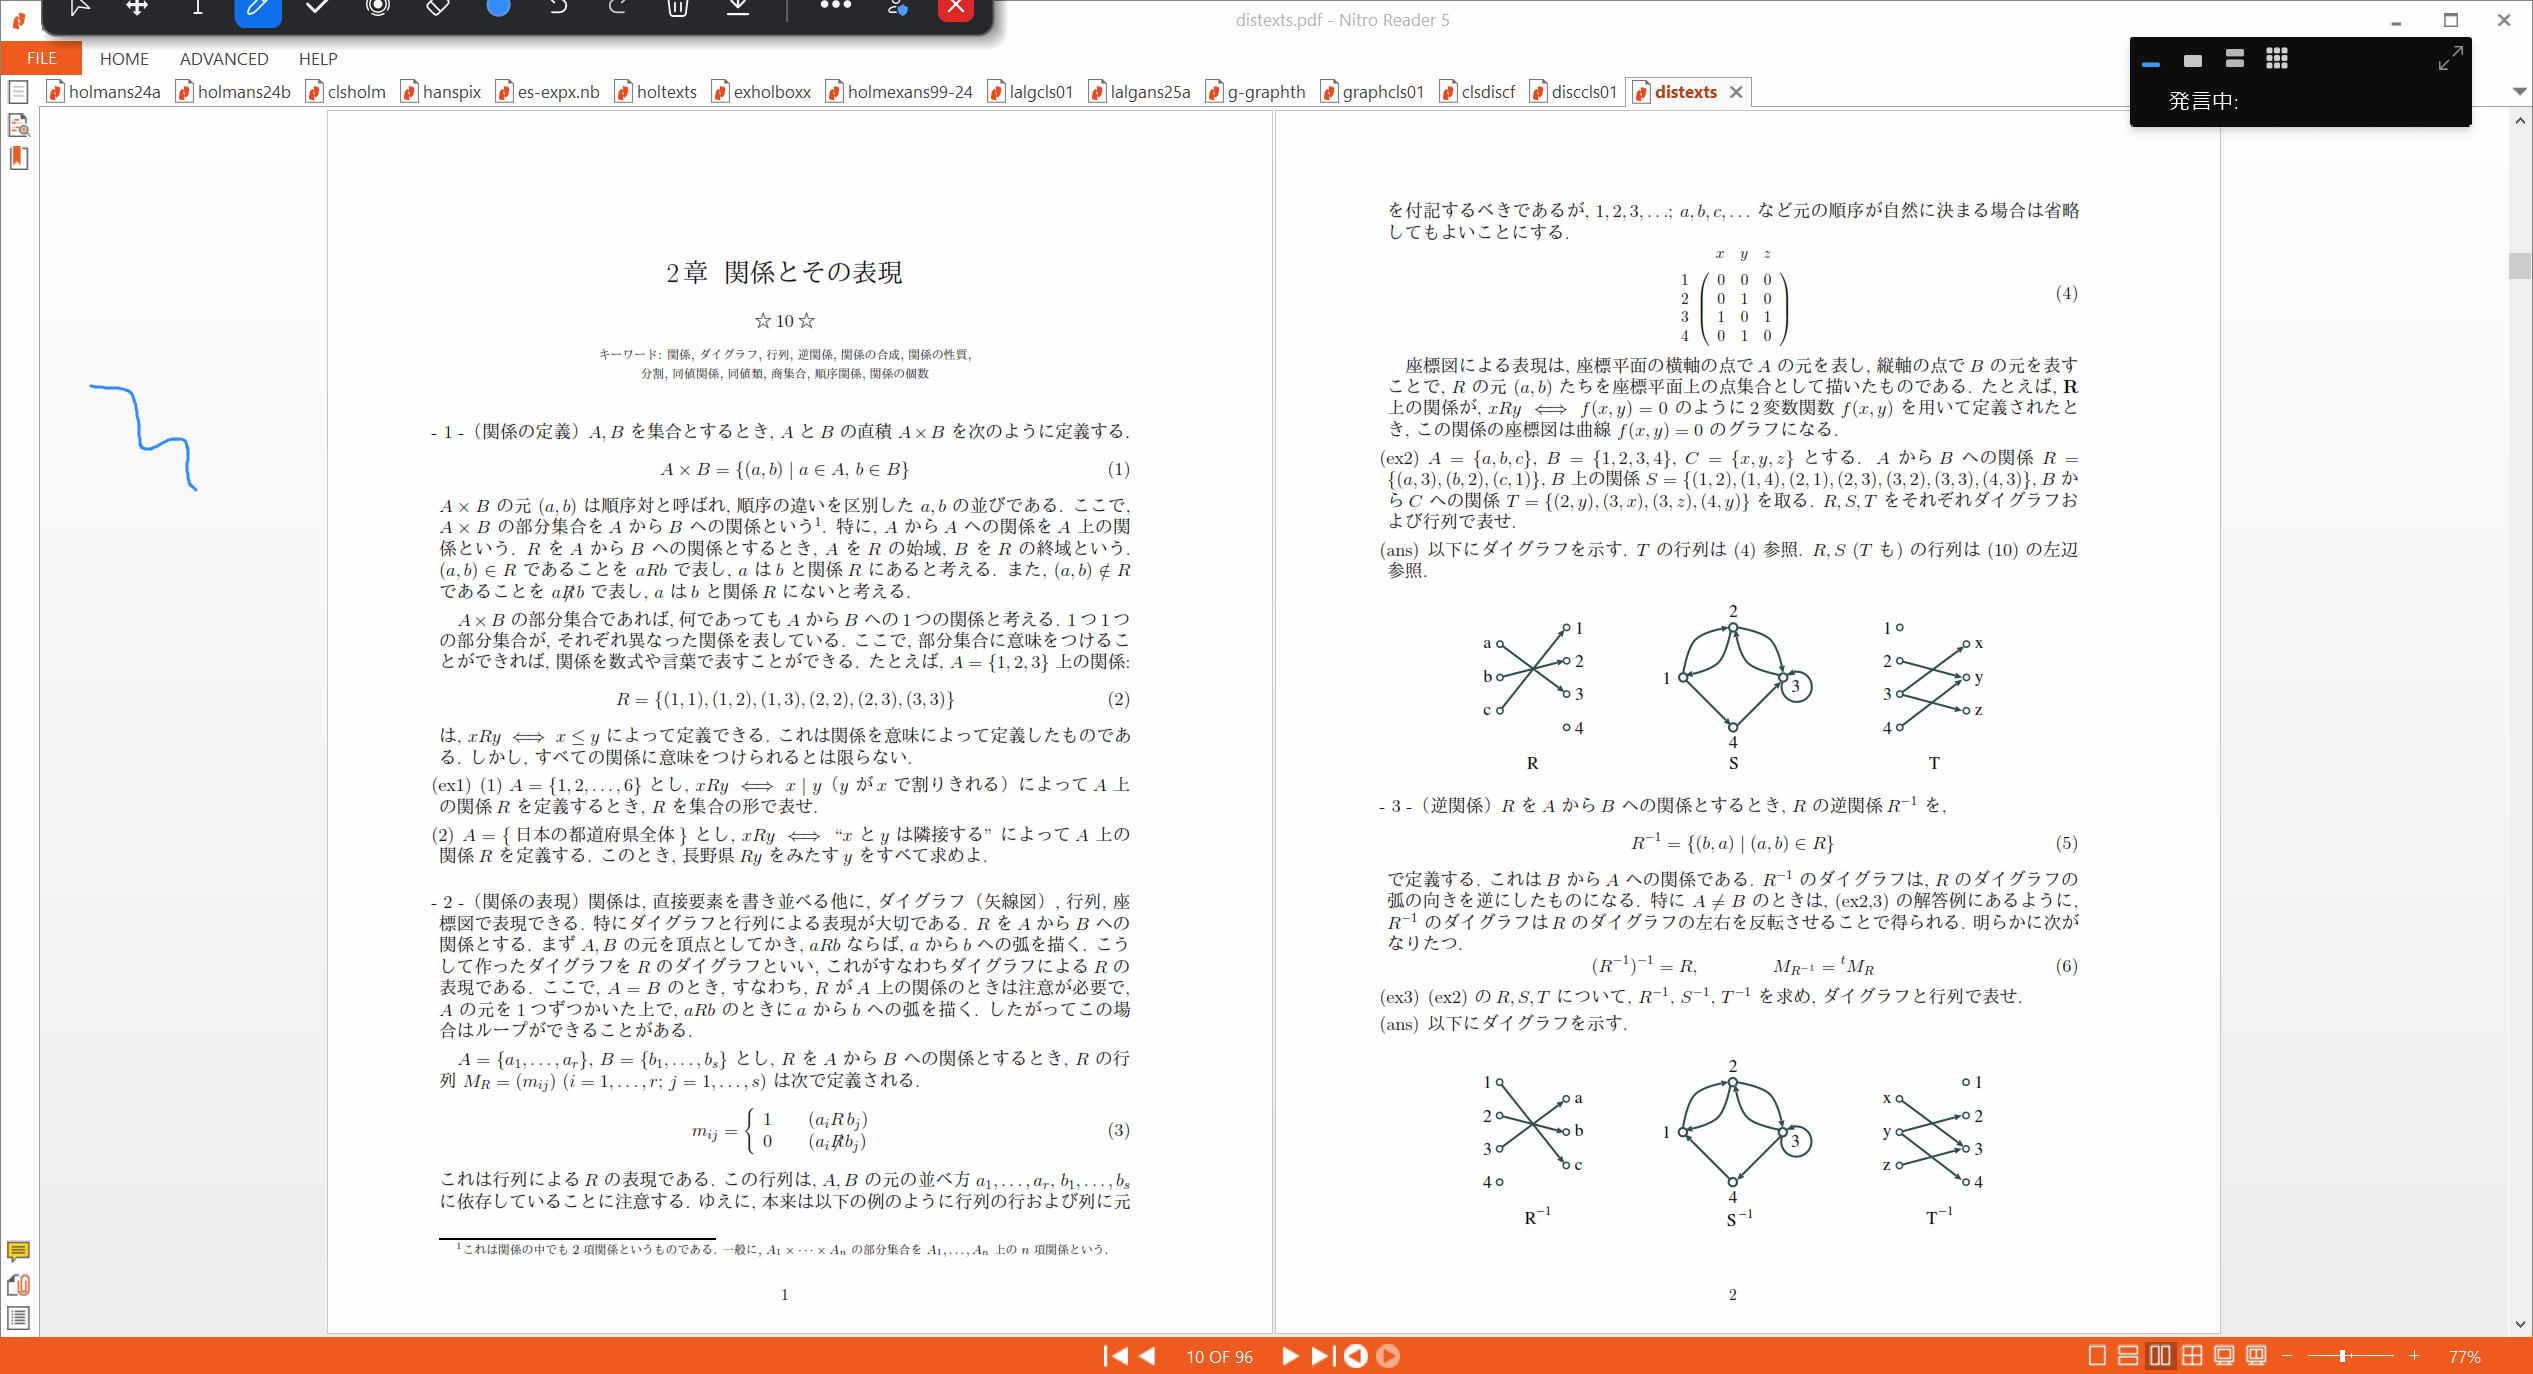
Task: Switch to the holmans24a document tab
Action: coord(104,92)
